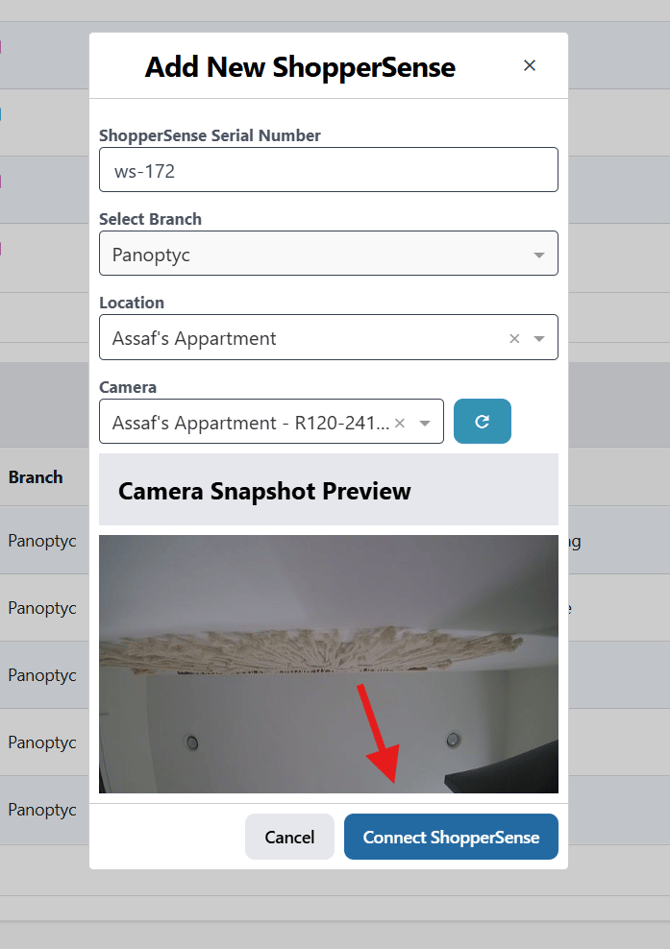Select the first Panoptyc row in the table

click(x=42, y=541)
